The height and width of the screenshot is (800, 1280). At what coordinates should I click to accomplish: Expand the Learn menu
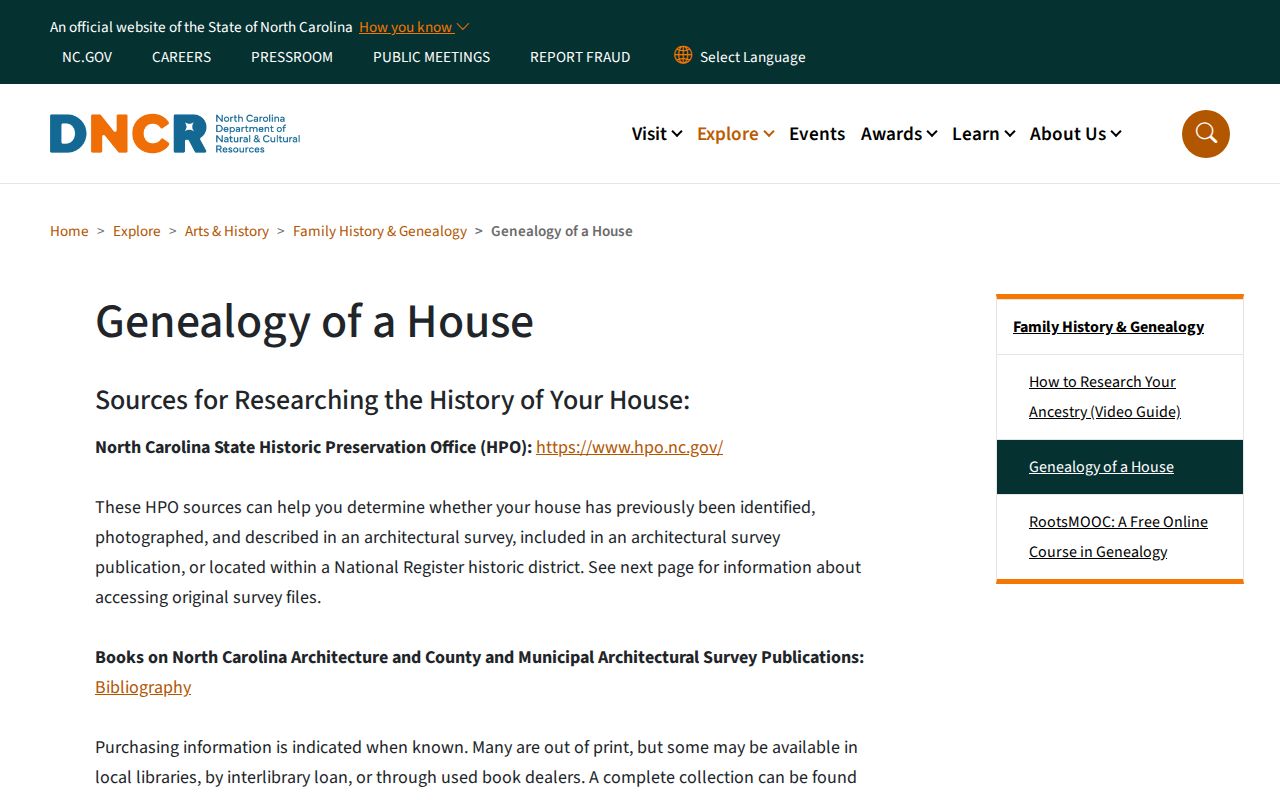[x=984, y=134]
